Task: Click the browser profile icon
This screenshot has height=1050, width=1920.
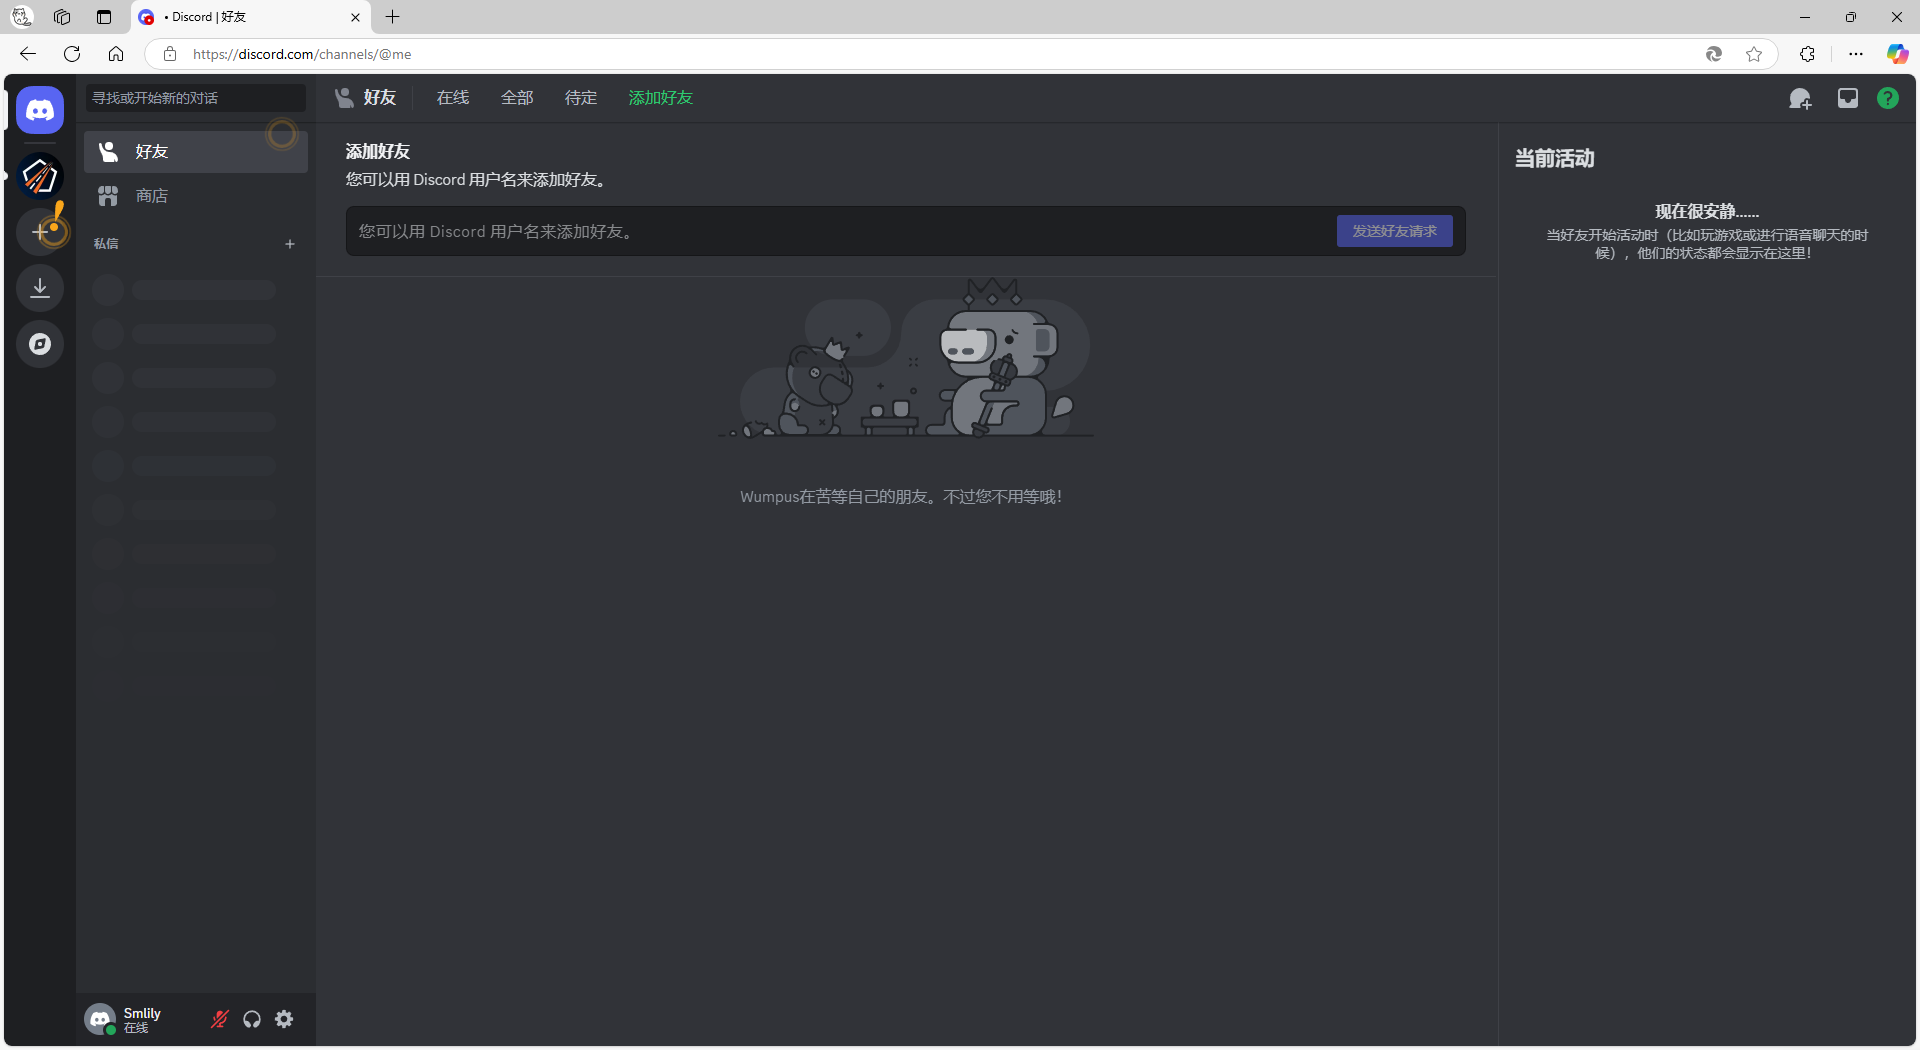Action: [22, 17]
